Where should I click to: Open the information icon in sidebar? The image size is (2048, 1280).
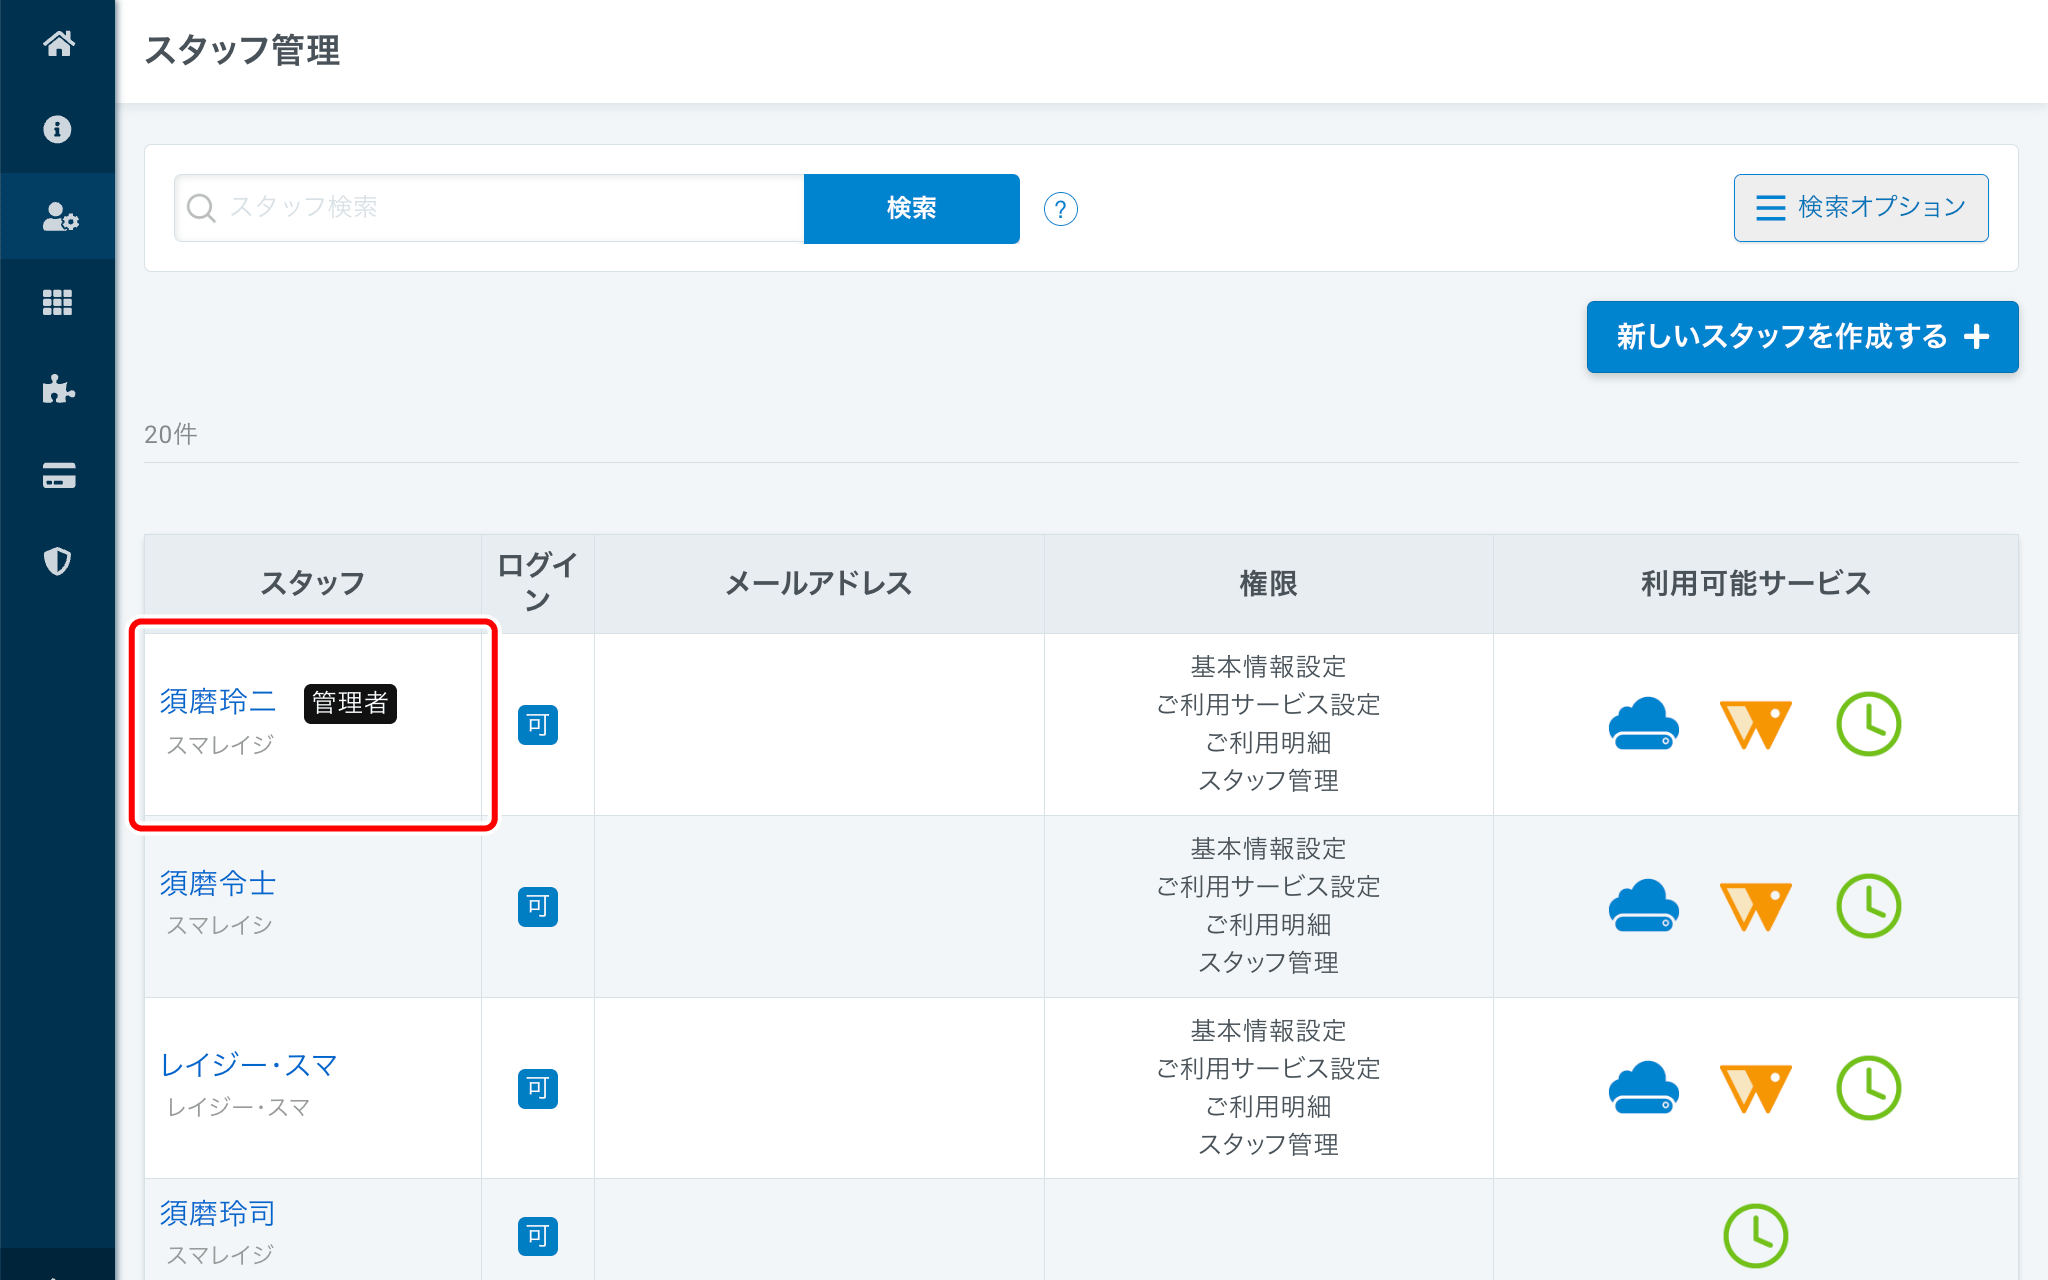coord(58,129)
